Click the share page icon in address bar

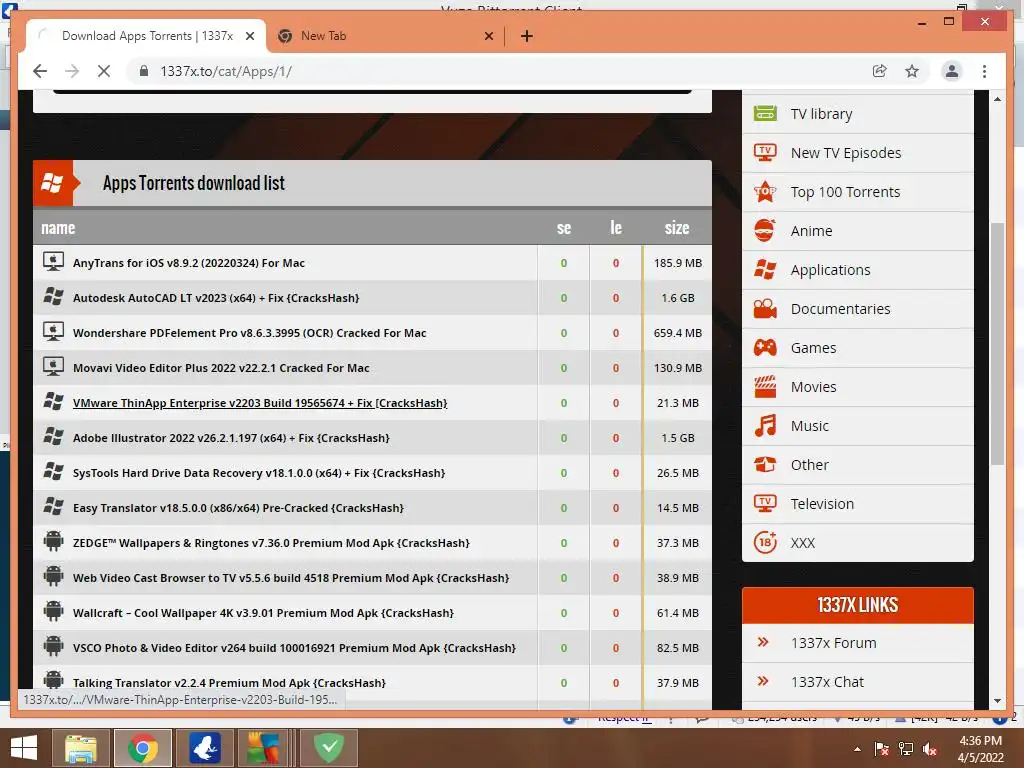(x=880, y=71)
